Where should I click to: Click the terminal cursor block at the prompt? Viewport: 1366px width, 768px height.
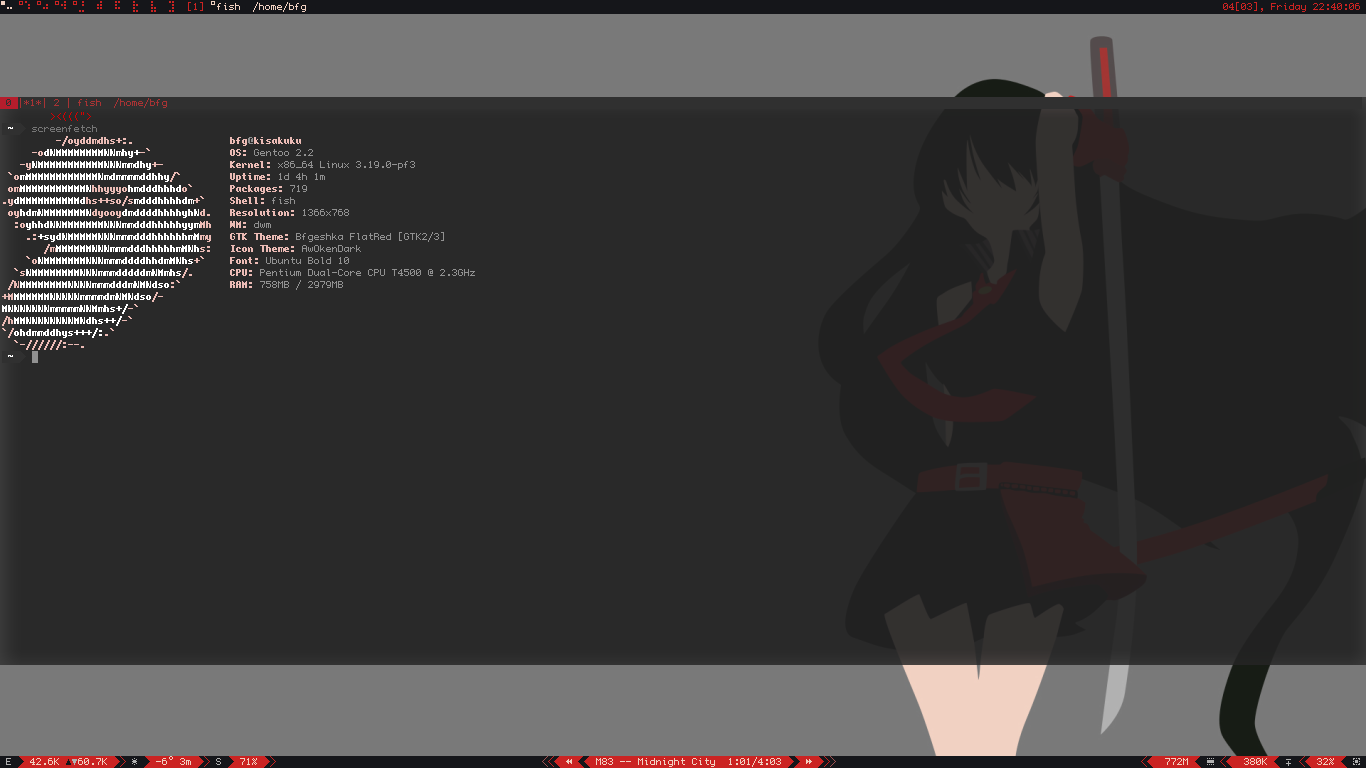35,357
